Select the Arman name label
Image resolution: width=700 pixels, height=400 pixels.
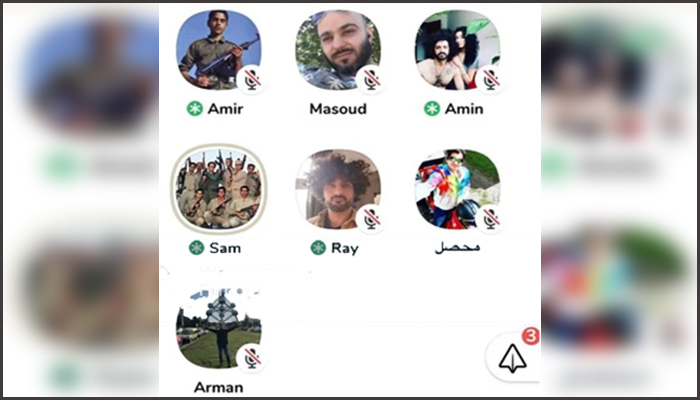[x=218, y=387]
